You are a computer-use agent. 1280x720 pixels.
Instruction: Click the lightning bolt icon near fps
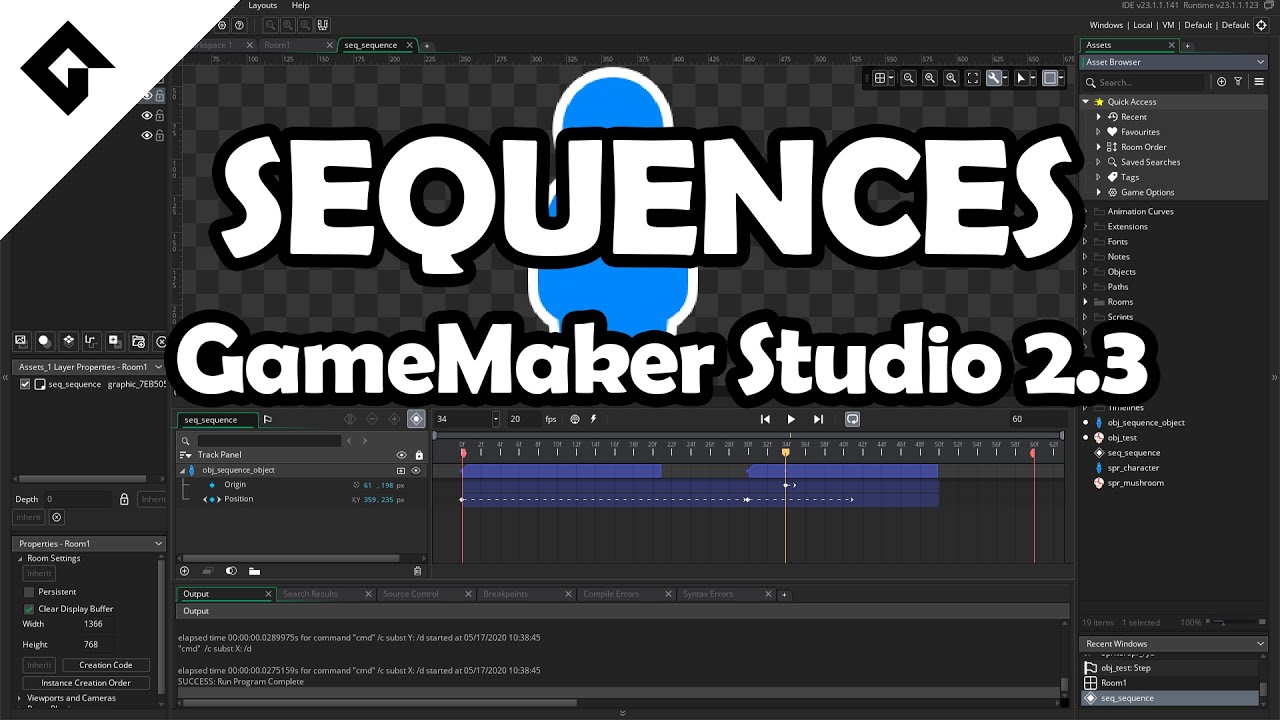pos(593,419)
